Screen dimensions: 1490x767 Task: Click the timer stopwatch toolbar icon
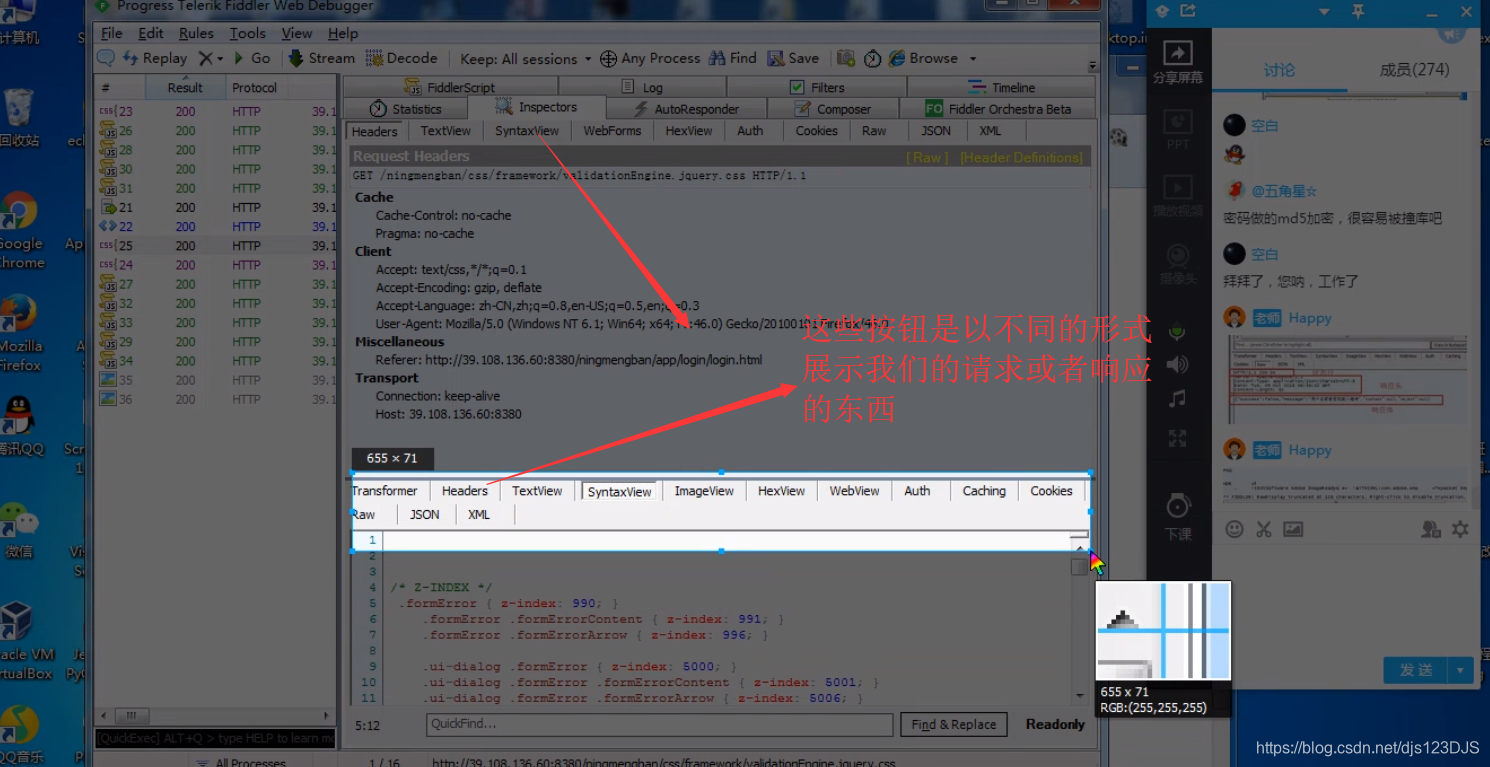point(872,59)
